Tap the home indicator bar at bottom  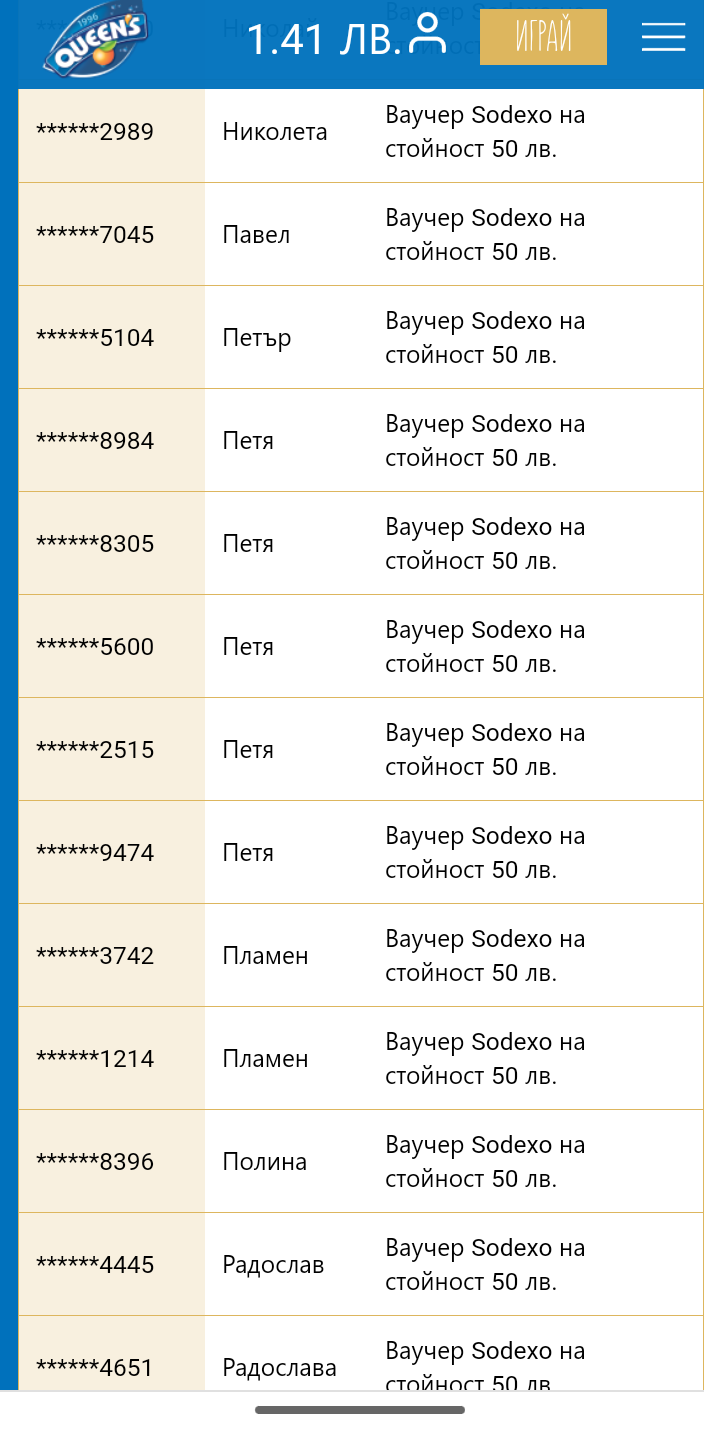pyautogui.click(x=360, y=1410)
